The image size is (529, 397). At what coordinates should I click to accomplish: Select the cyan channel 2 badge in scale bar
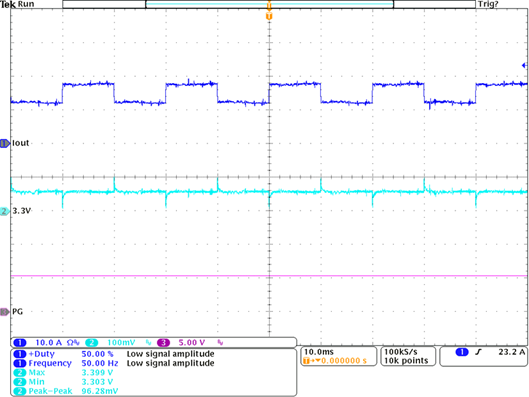[91, 343]
